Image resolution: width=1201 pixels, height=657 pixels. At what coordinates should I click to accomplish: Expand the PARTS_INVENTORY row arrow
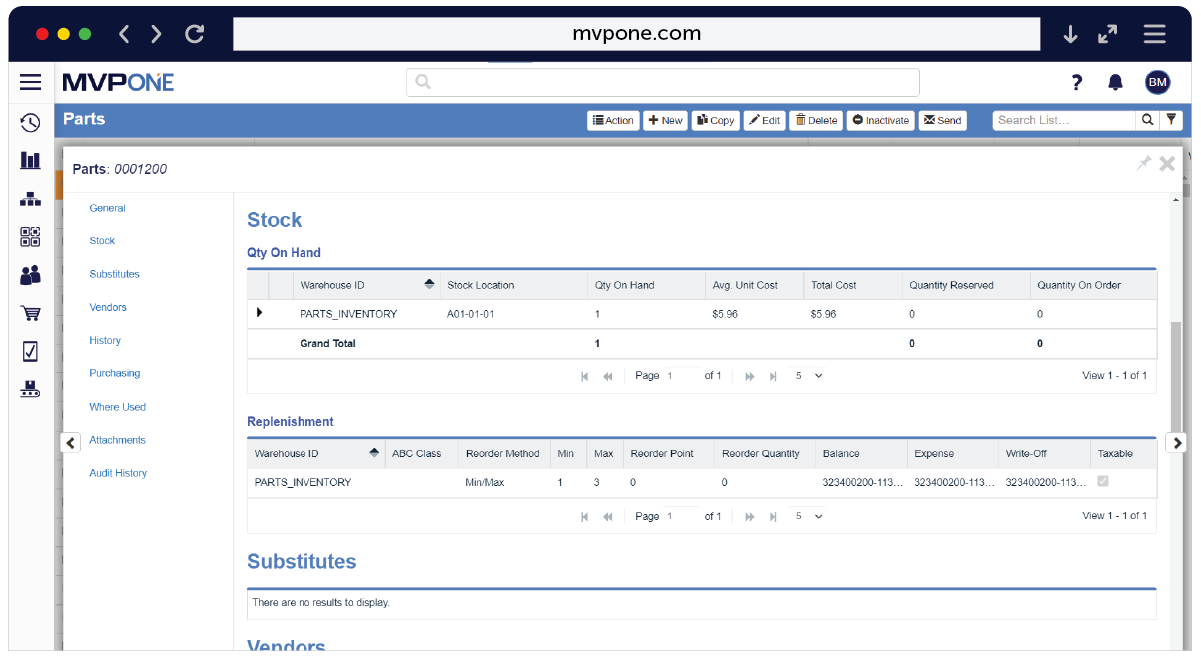coord(260,312)
